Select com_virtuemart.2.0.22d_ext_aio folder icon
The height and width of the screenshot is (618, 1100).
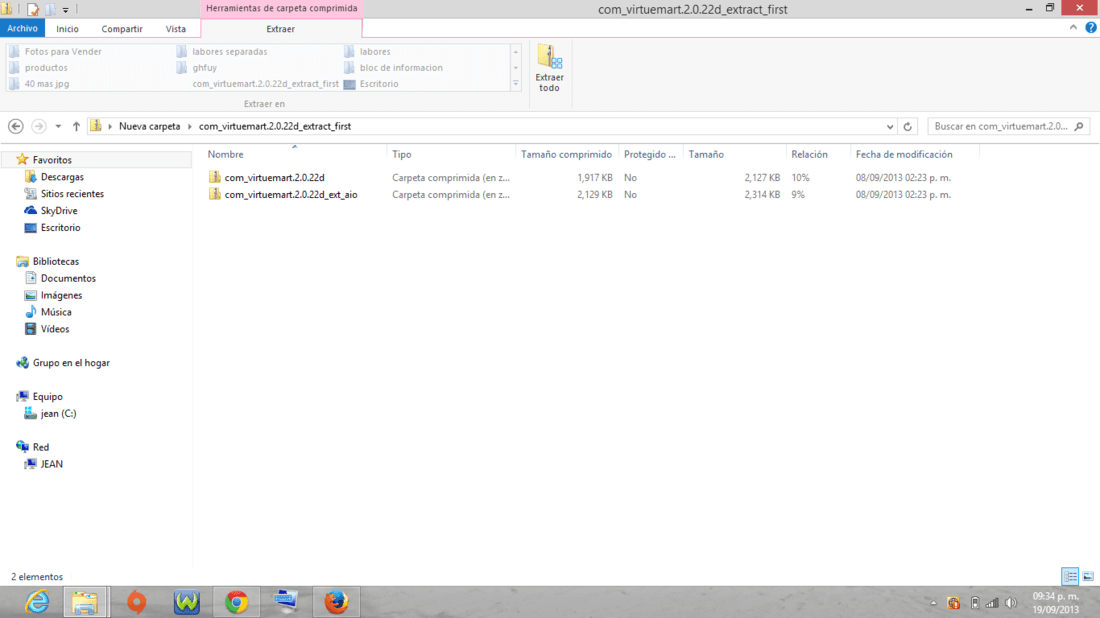coord(215,194)
